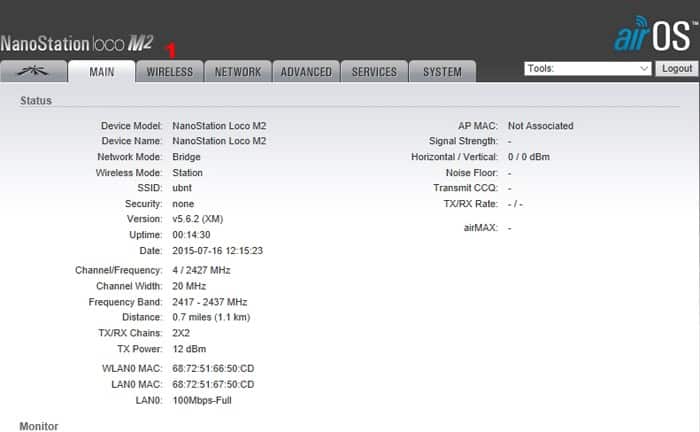Click the AP MAC value Not Associated
700x432 pixels.
(541, 126)
